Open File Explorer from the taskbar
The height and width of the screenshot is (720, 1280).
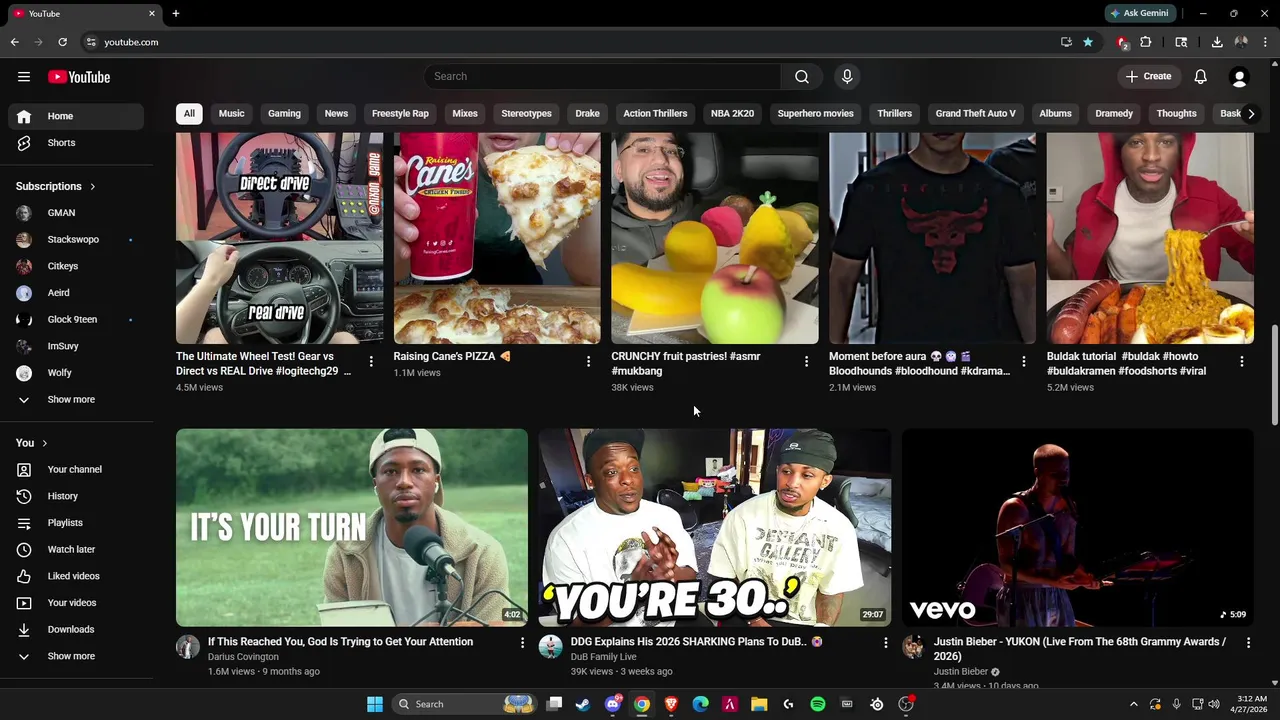point(759,704)
